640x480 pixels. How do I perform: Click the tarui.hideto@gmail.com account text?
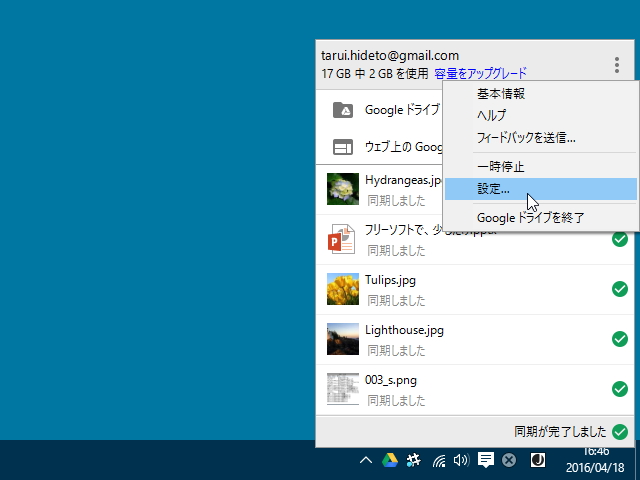390,56
